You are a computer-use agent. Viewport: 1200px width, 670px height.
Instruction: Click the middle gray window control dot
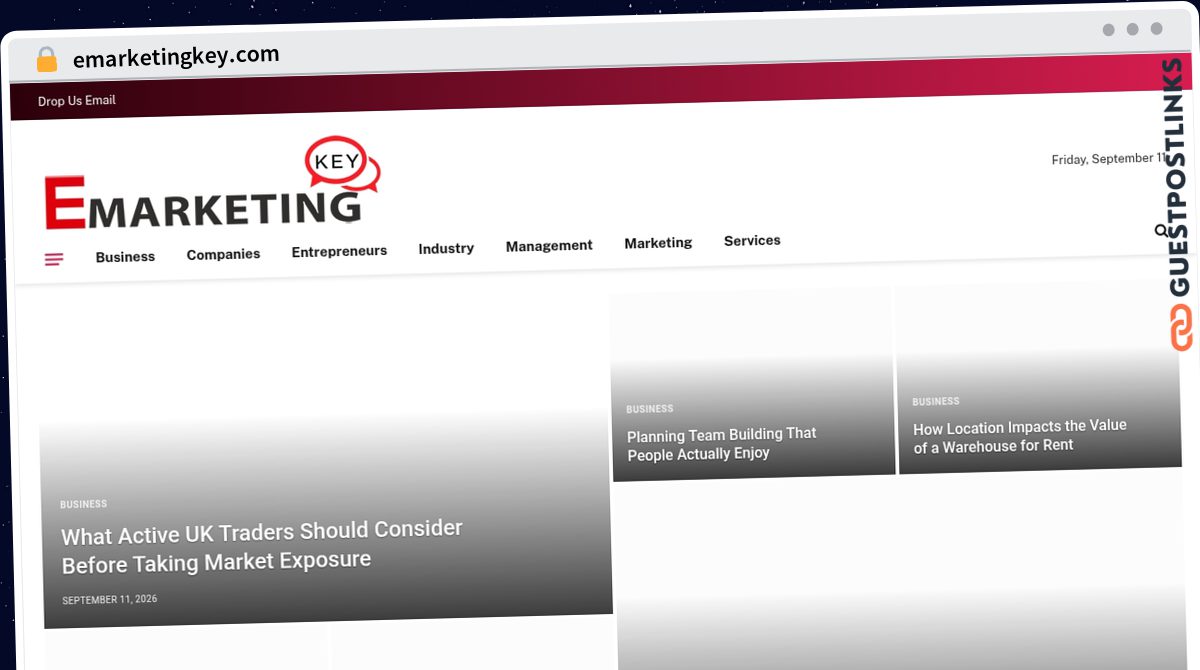pyautogui.click(x=1132, y=29)
